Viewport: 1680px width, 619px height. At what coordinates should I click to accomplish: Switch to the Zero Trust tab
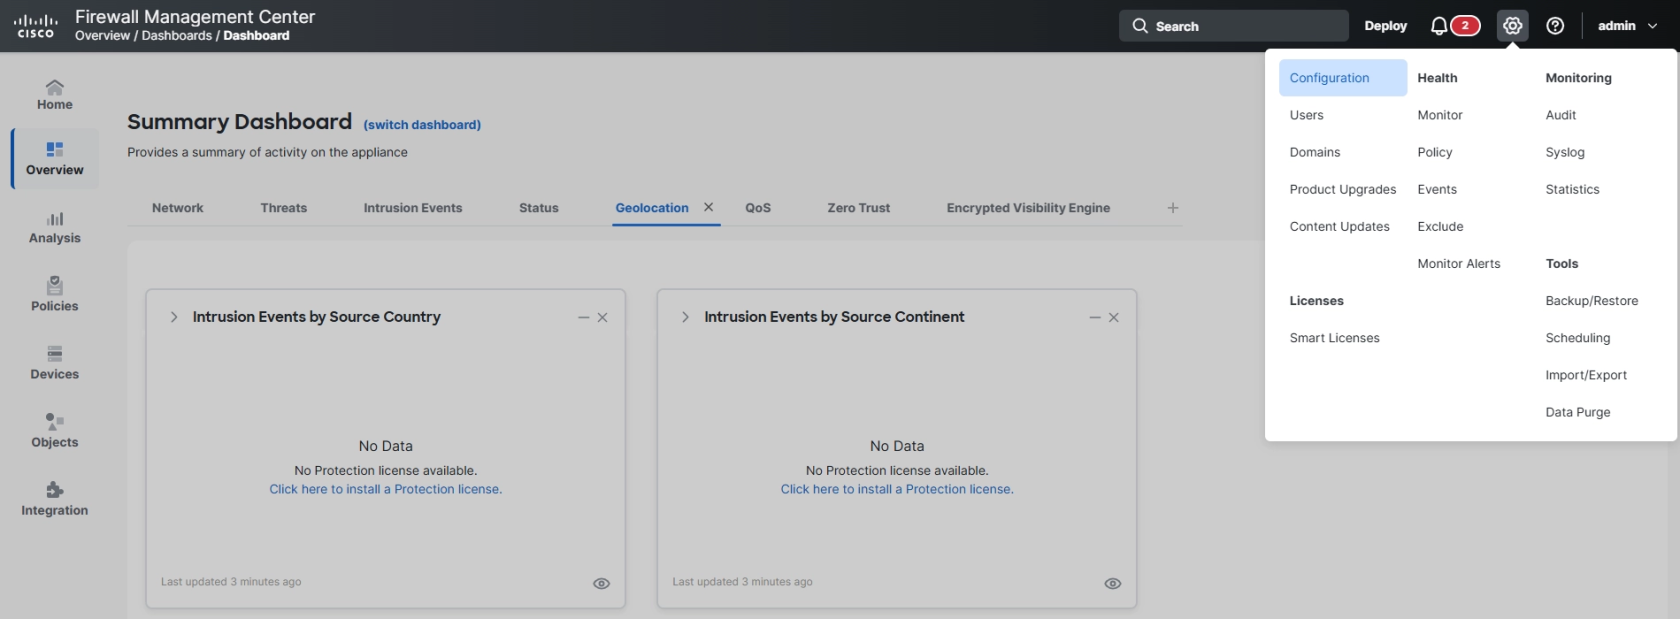[859, 208]
